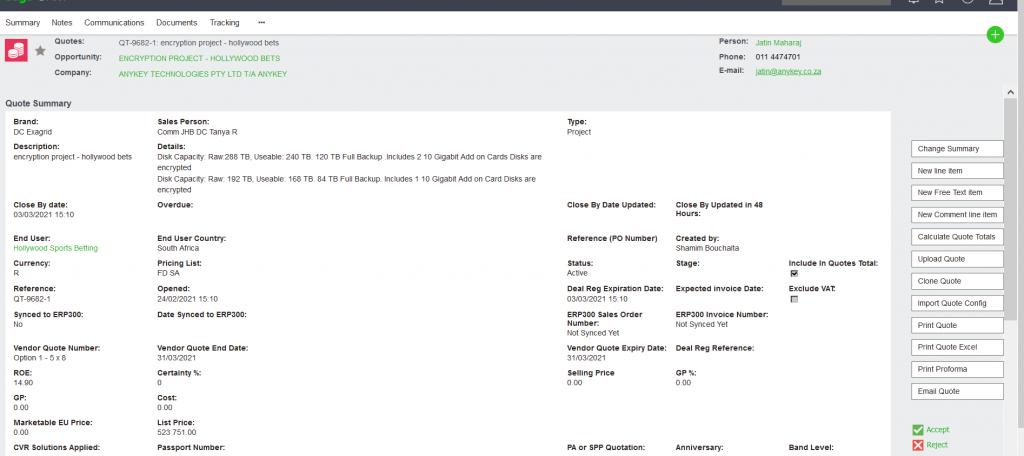
Task: Click the green plus add button
Action: coord(994,35)
